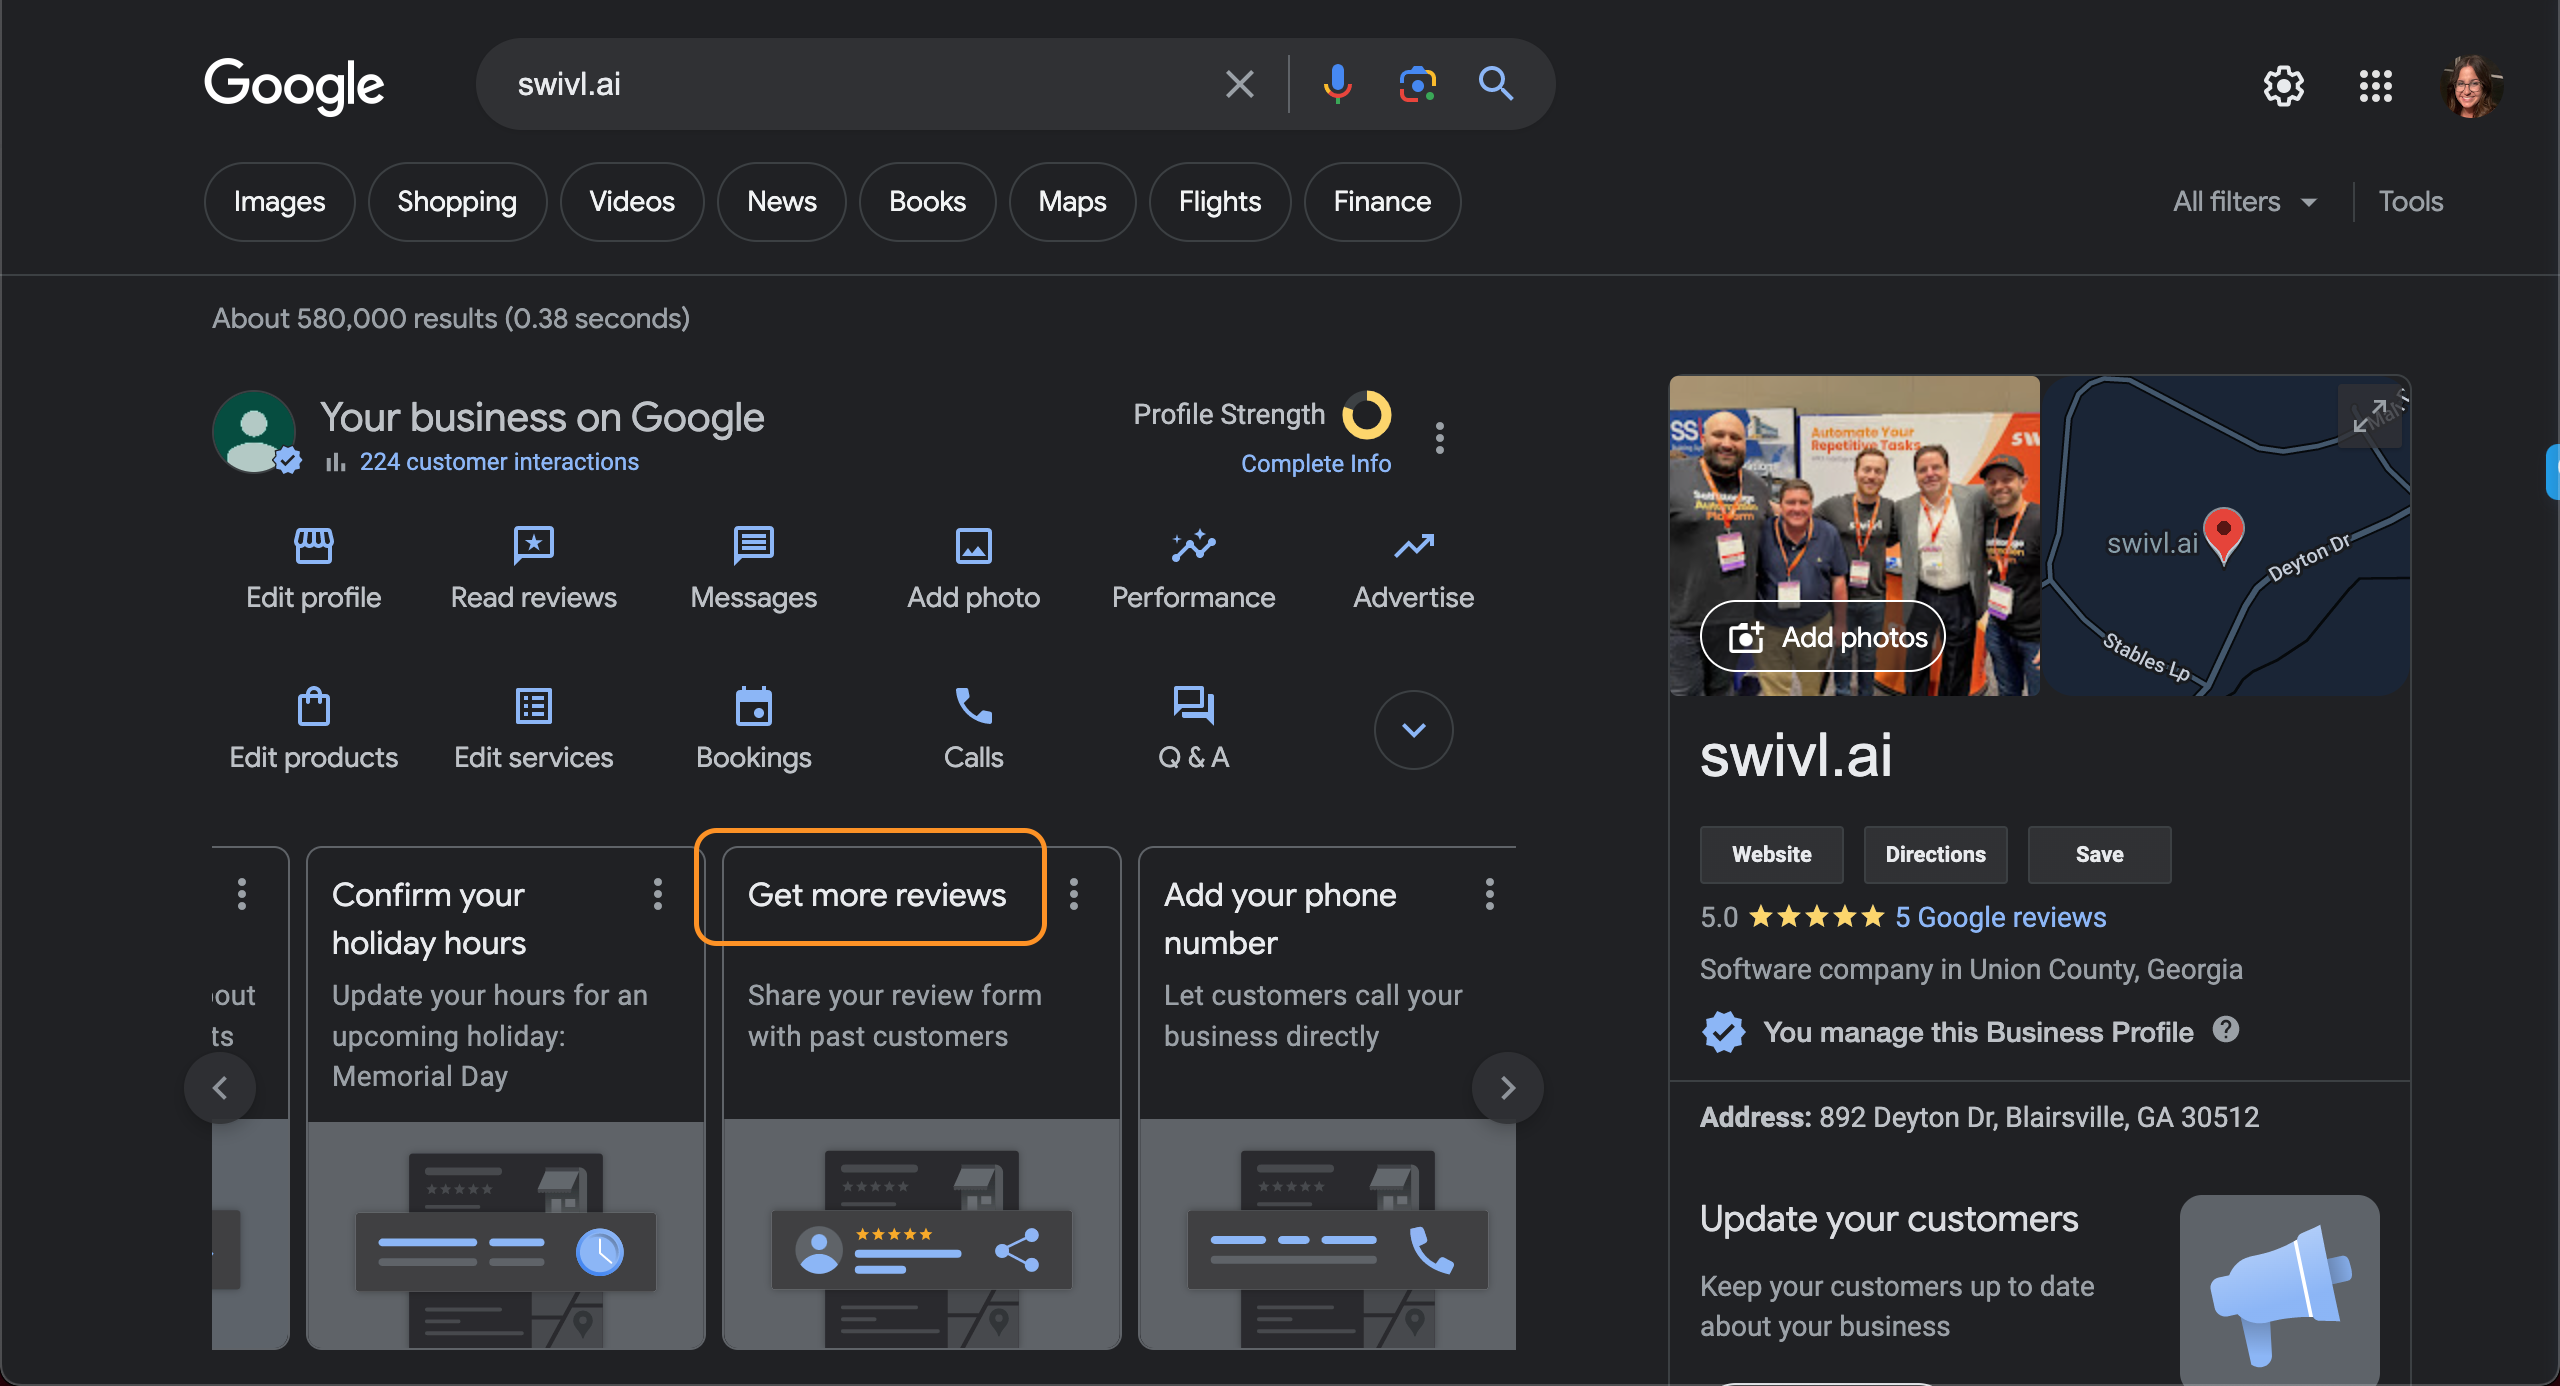Click the Edit profile storefront icon

313,546
